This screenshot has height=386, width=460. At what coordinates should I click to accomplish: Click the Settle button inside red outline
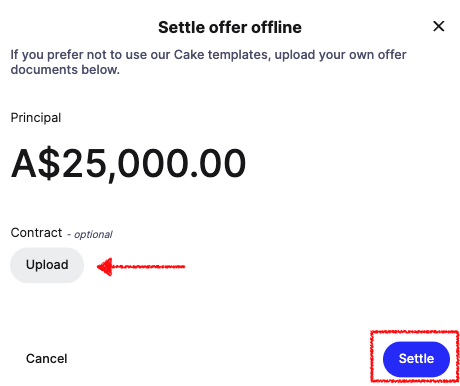coord(416,359)
